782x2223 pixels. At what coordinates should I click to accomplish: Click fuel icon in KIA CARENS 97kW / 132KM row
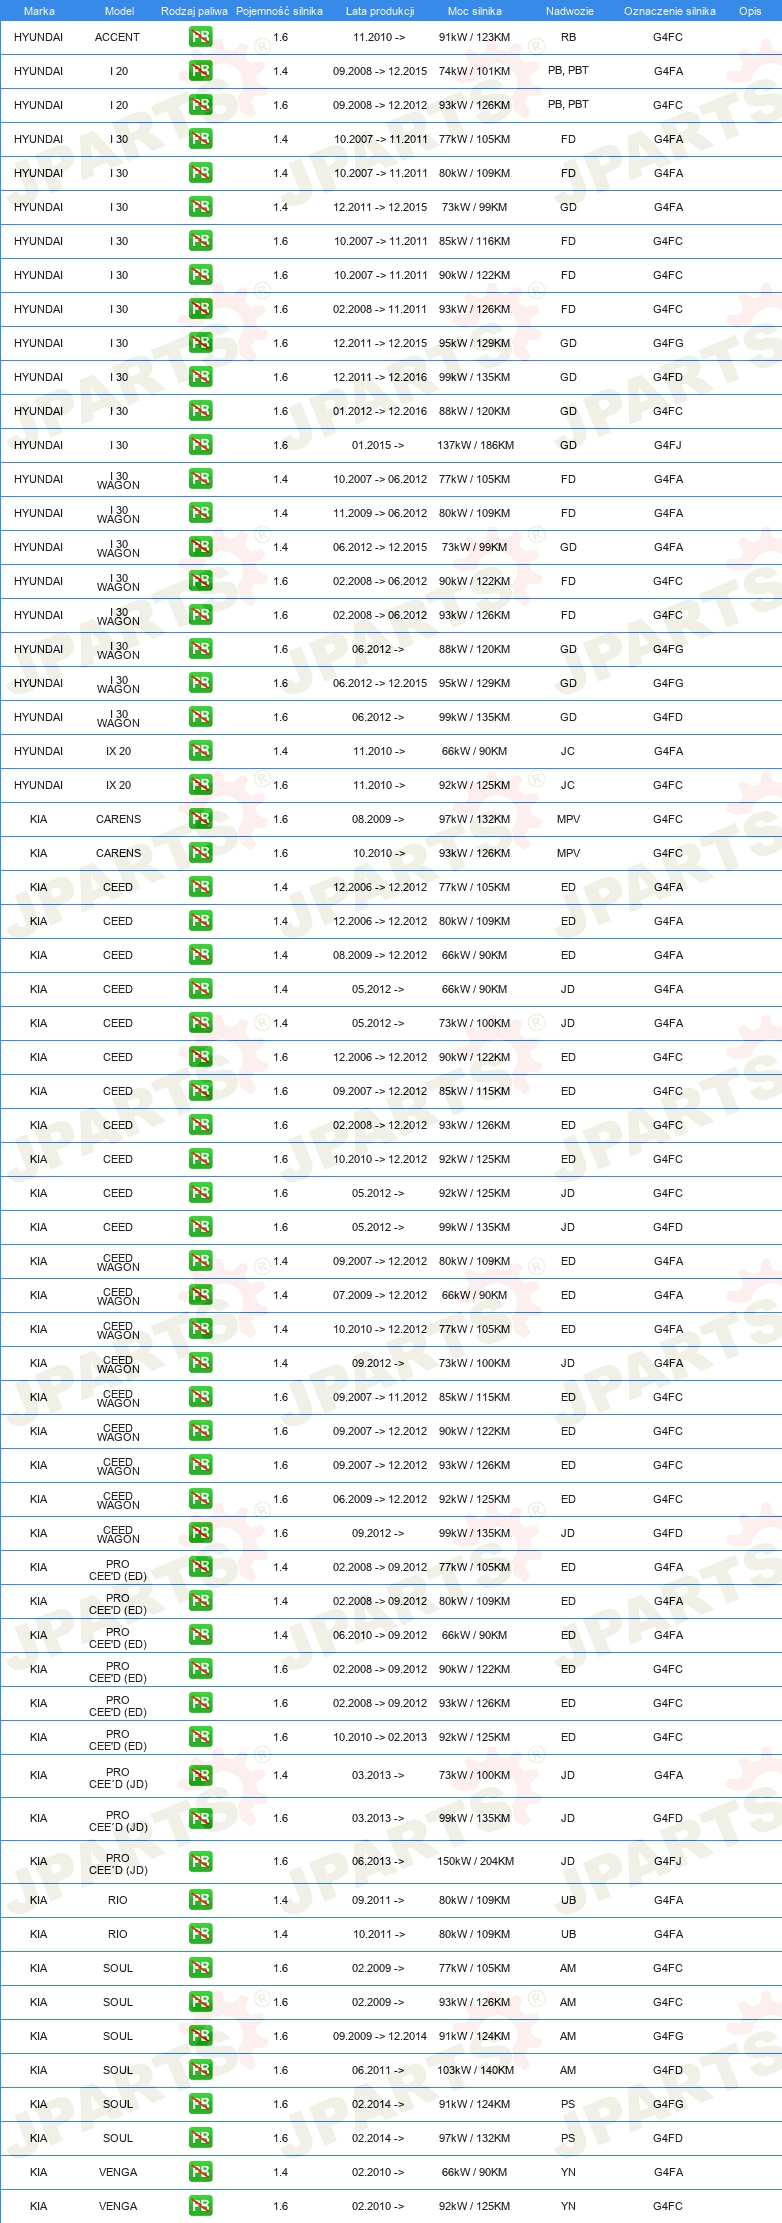200,819
